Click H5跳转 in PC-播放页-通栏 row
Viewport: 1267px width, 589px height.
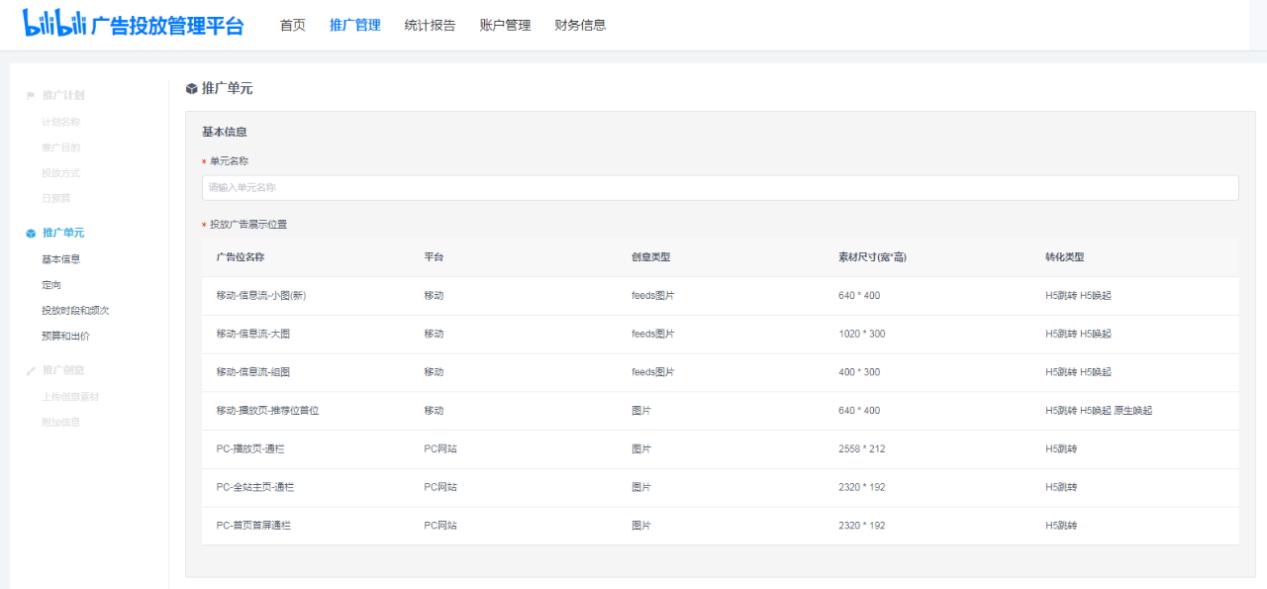[1061, 449]
